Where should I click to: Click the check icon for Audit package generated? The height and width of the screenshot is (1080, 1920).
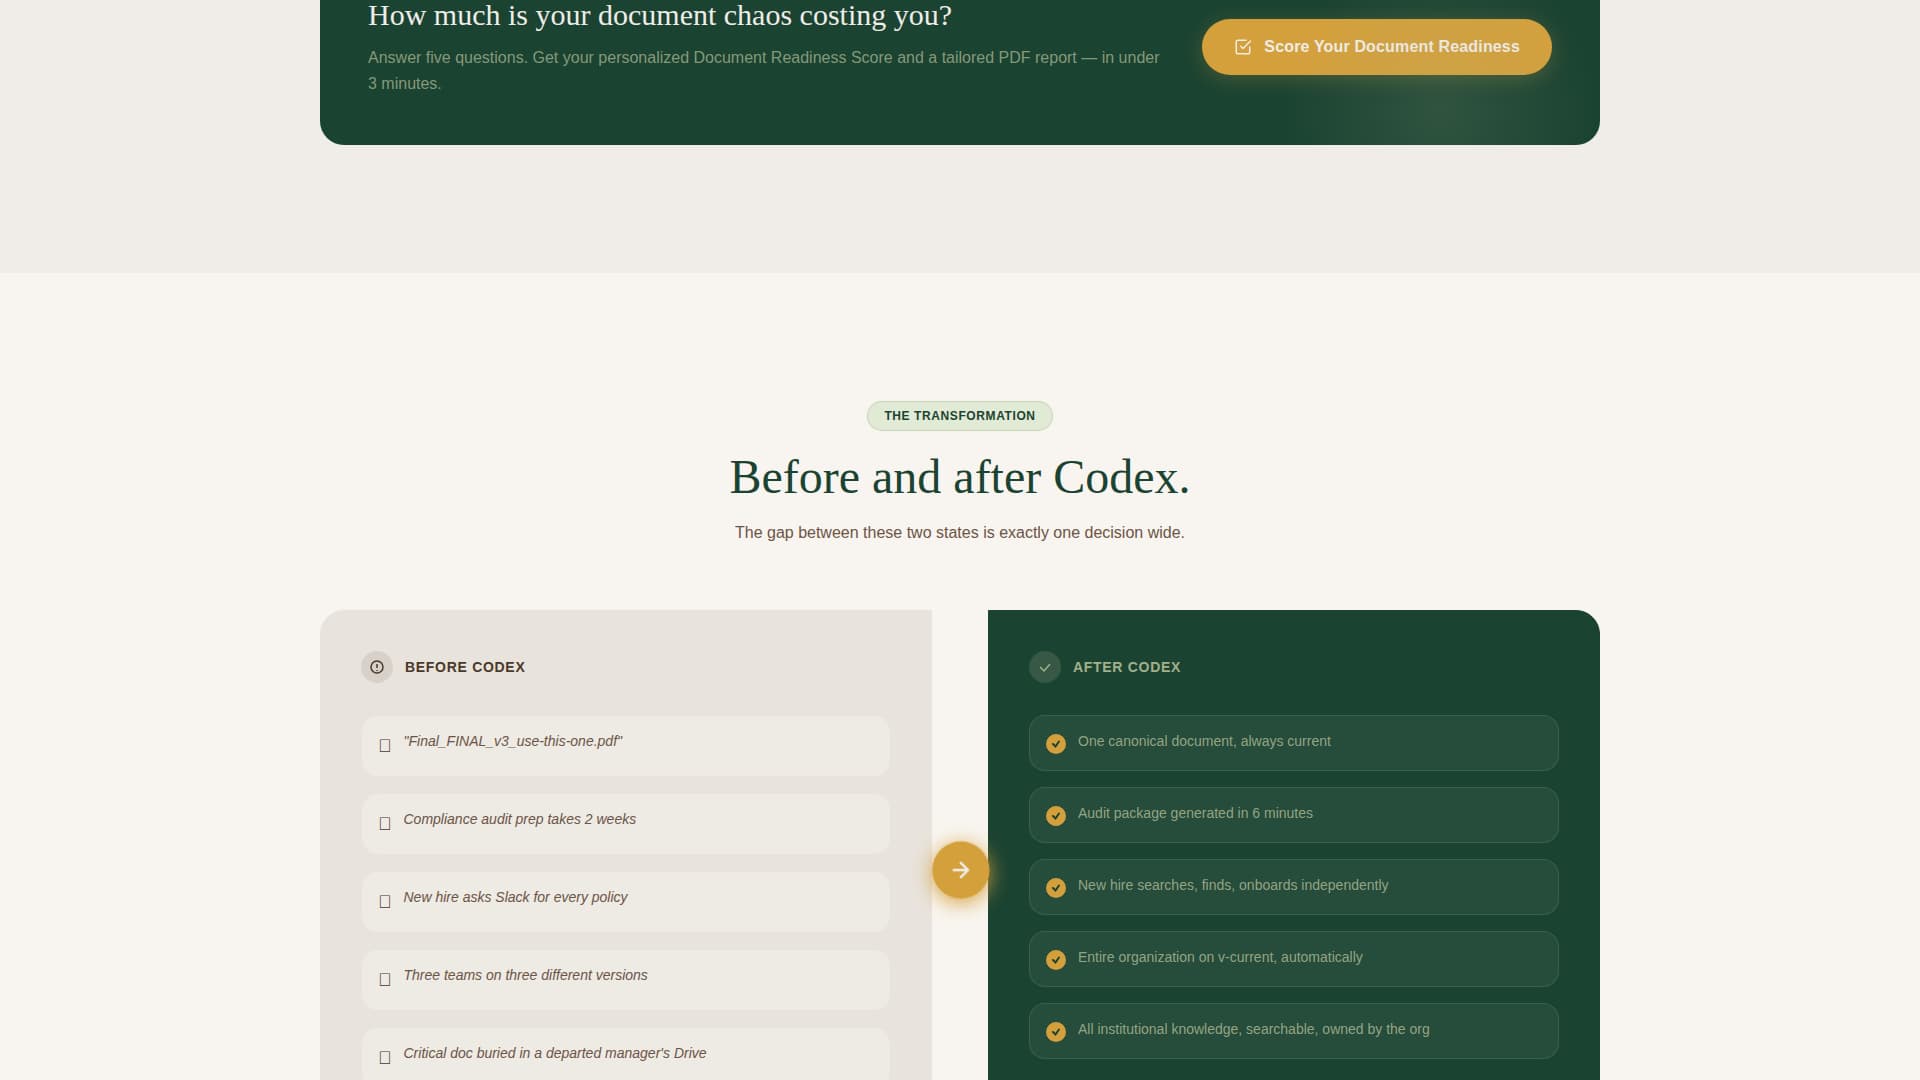1056,816
